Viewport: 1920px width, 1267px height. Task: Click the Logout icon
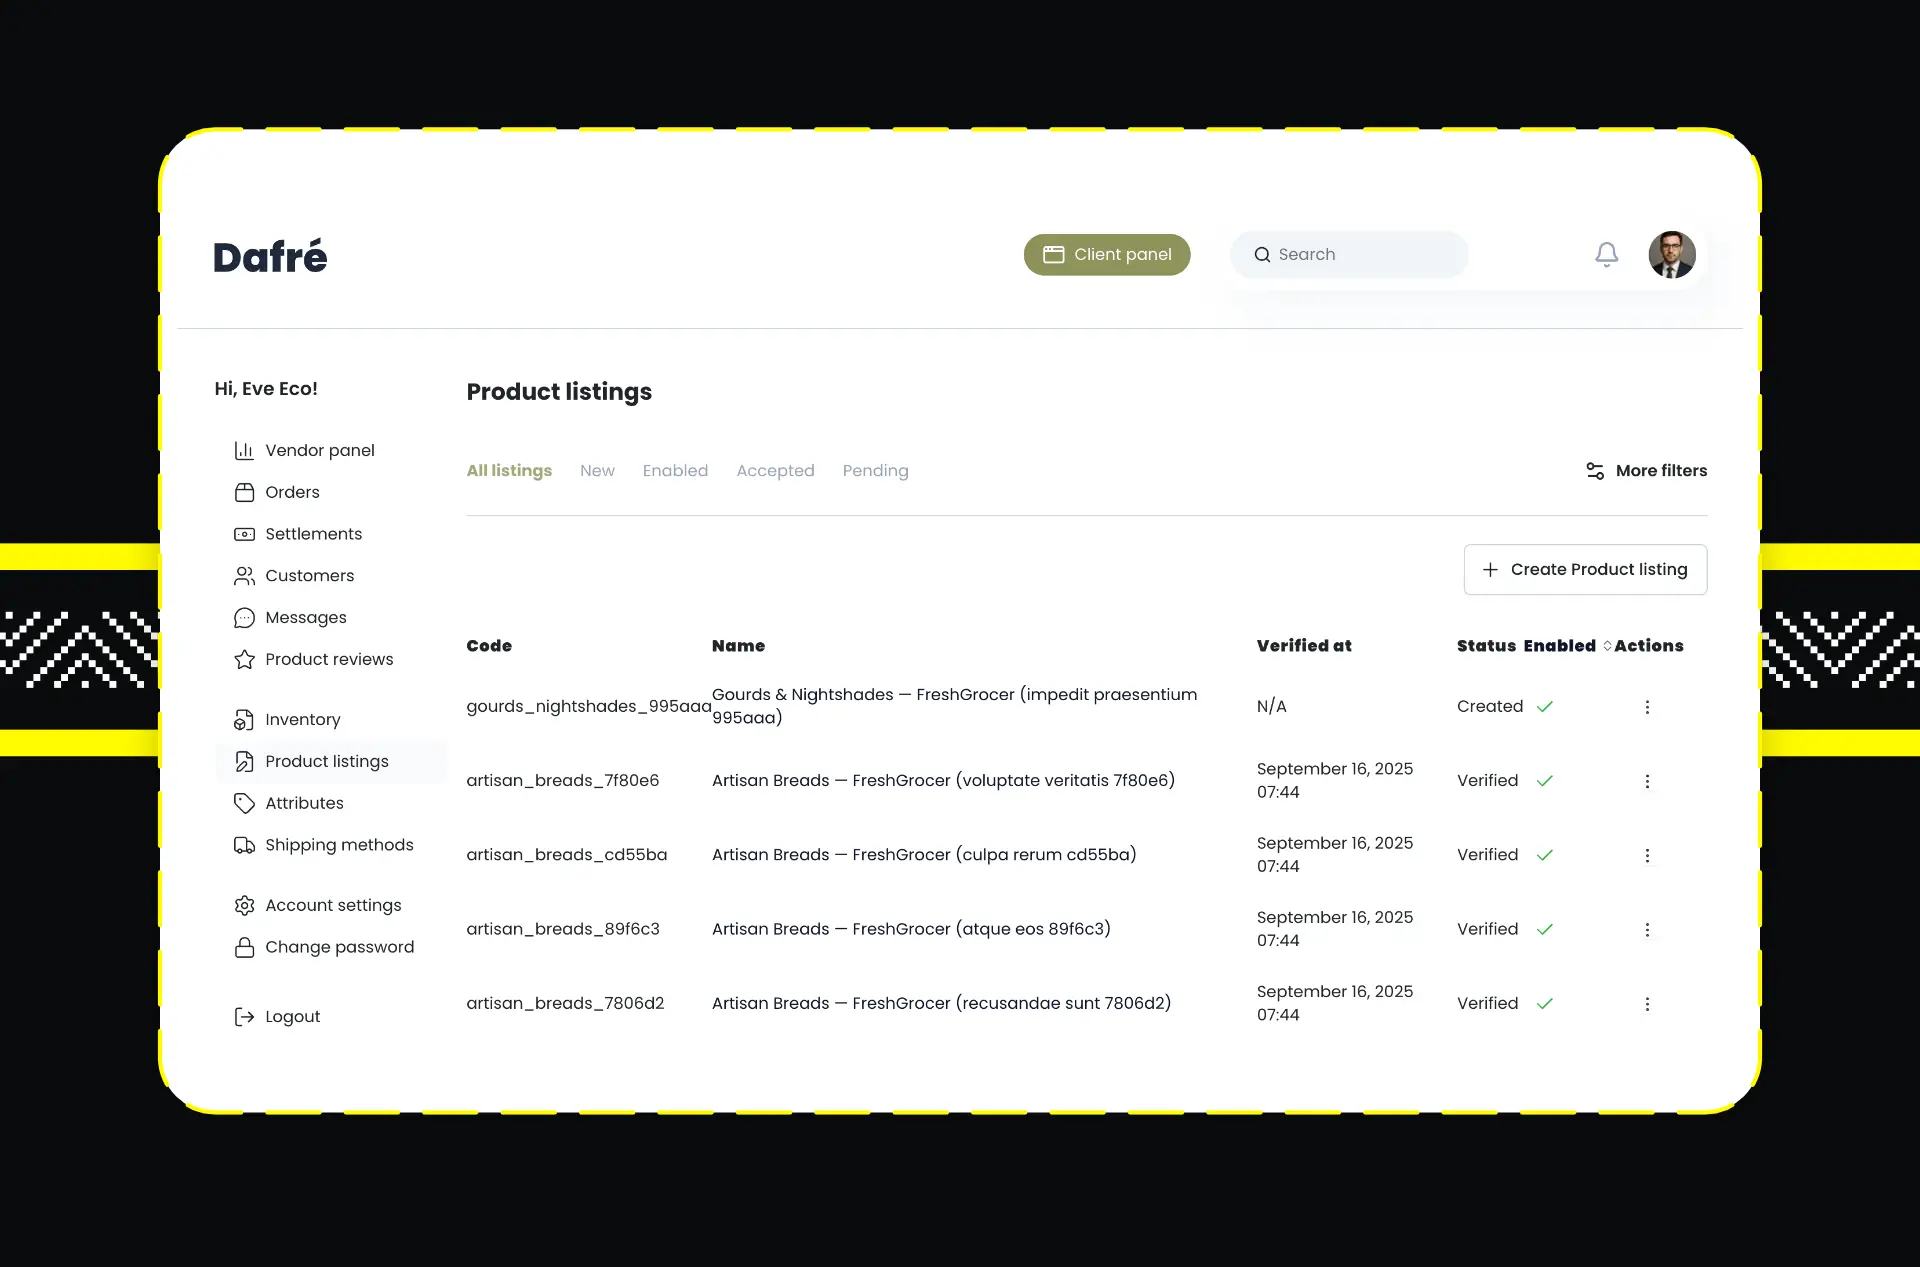244,1017
